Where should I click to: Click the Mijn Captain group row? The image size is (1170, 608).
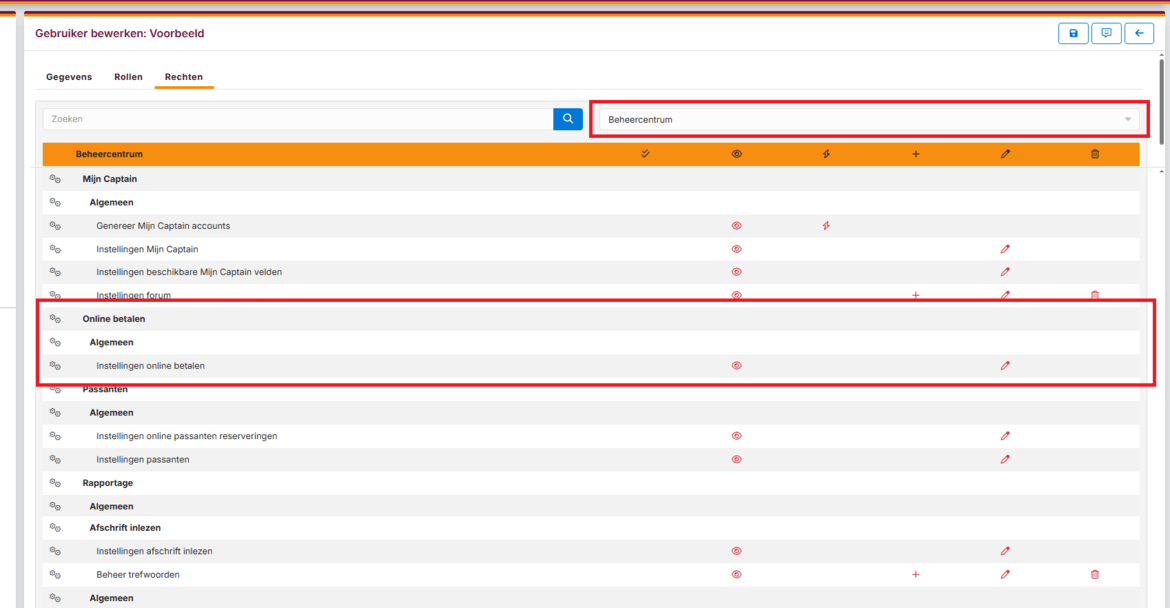click(x=110, y=179)
